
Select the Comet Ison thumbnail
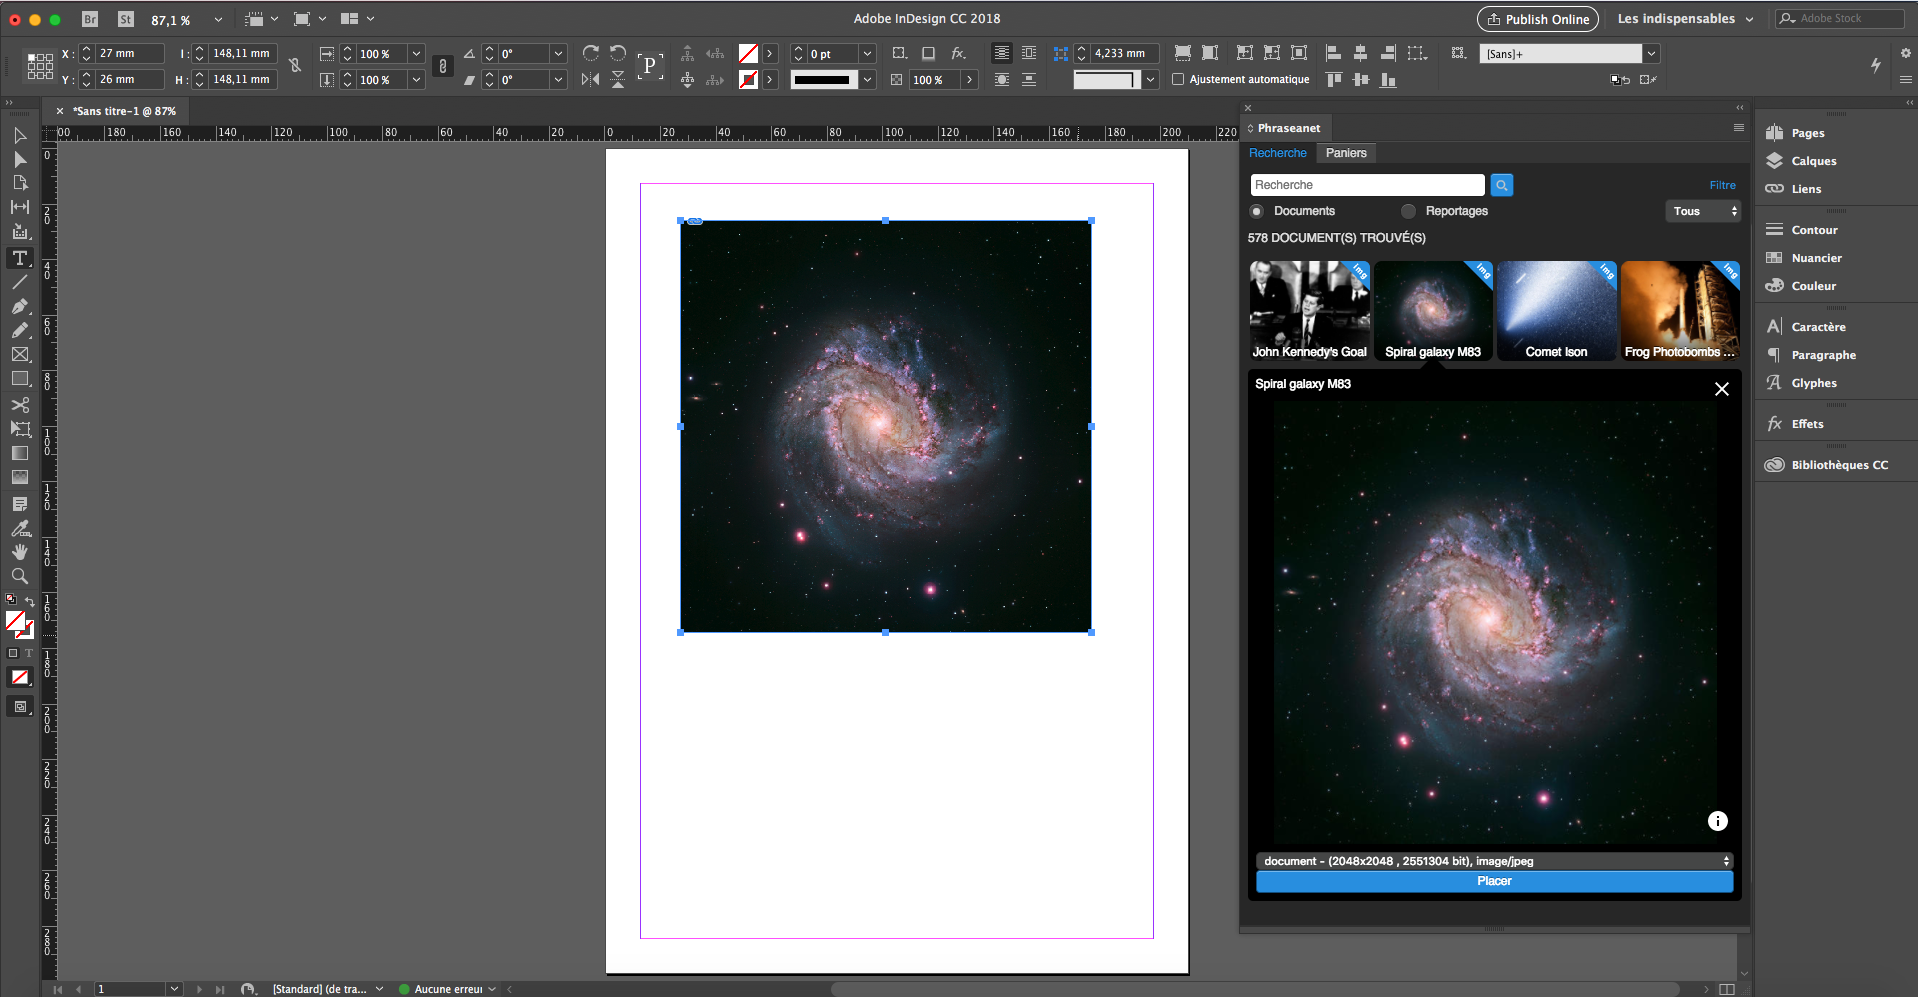point(1556,310)
